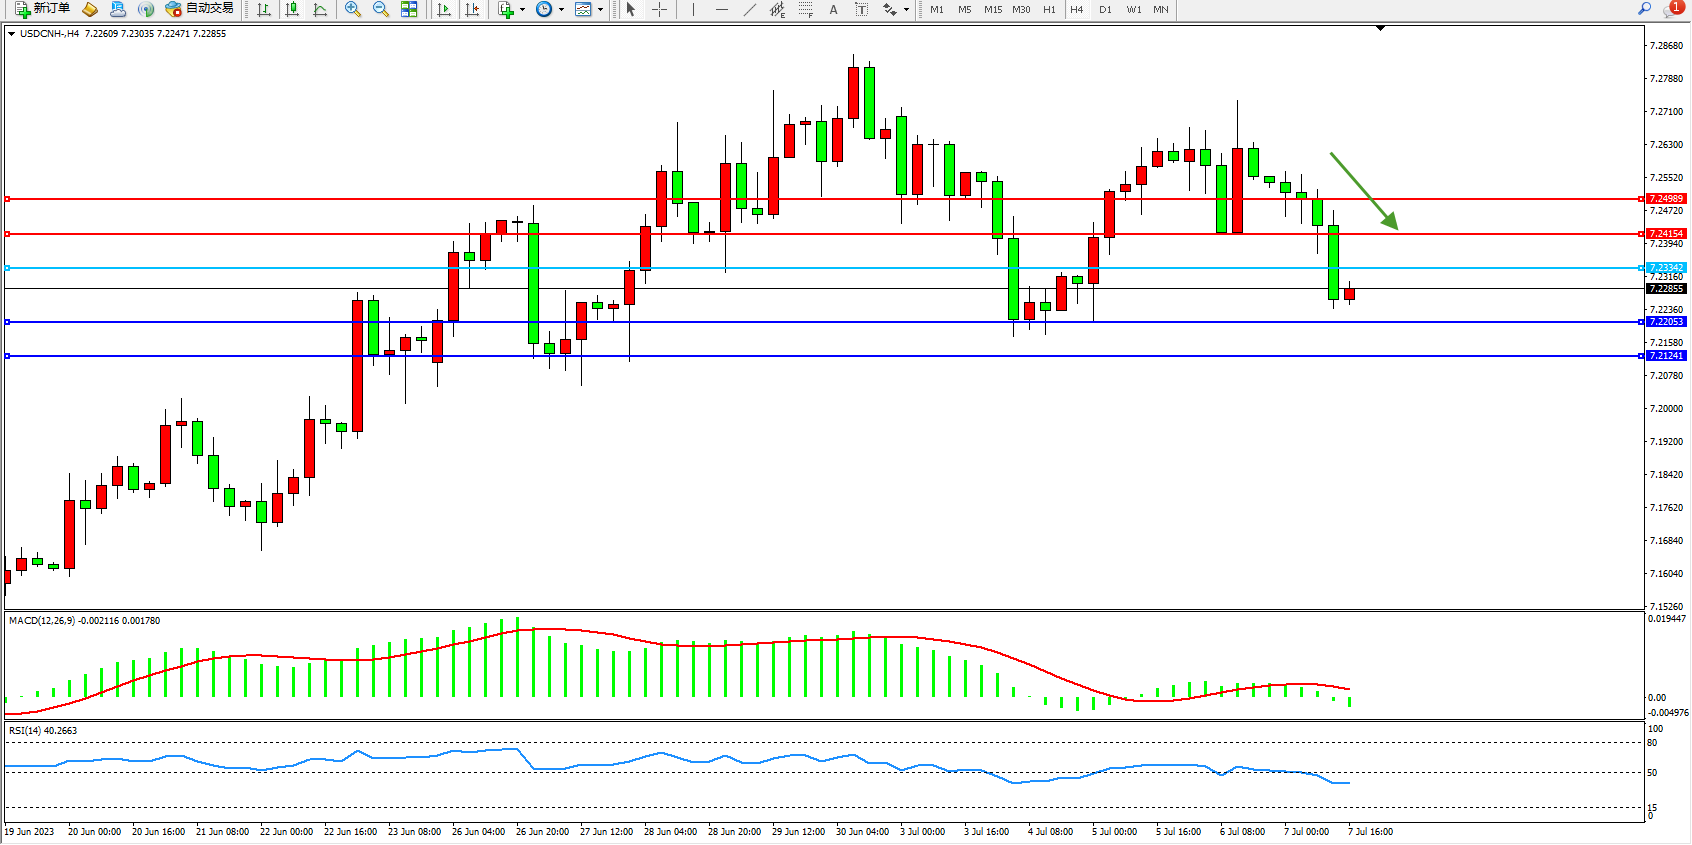This screenshot has width=1692, height=845.
Task: Switch chart to Candlesticks display
Action: (x=292, y=9)
